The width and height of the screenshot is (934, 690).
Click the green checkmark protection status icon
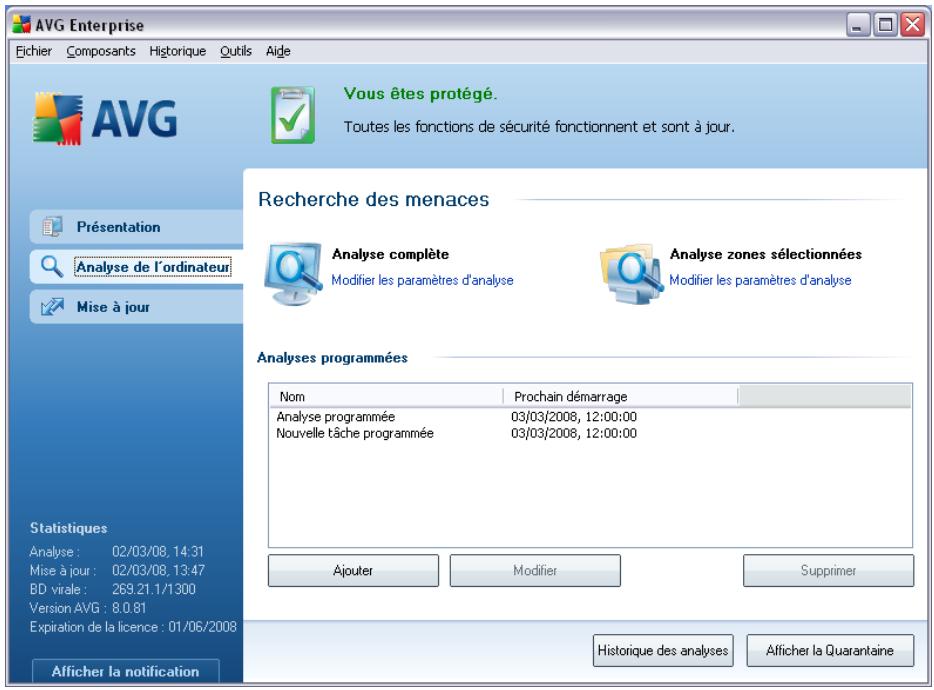click(292, 115)
